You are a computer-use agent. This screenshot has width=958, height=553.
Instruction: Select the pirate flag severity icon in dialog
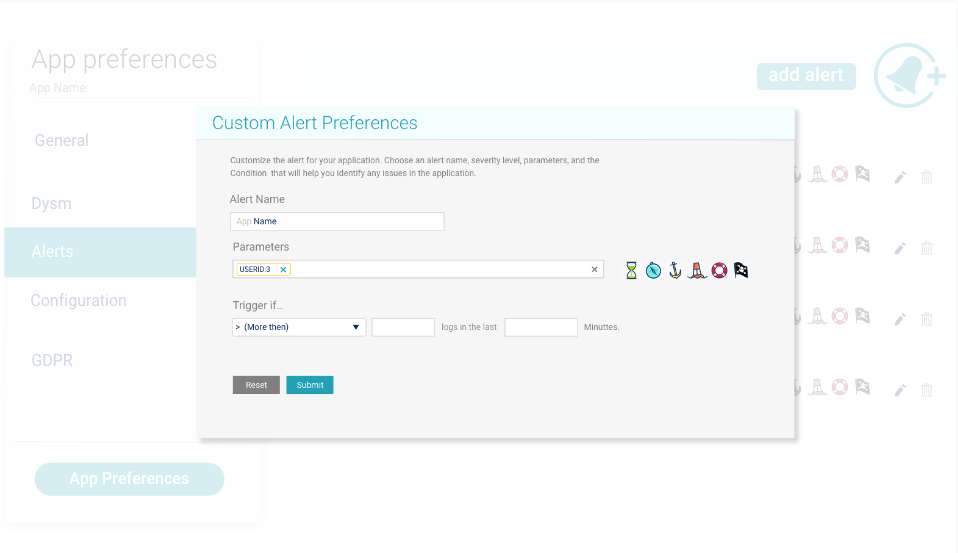[741, 270]
